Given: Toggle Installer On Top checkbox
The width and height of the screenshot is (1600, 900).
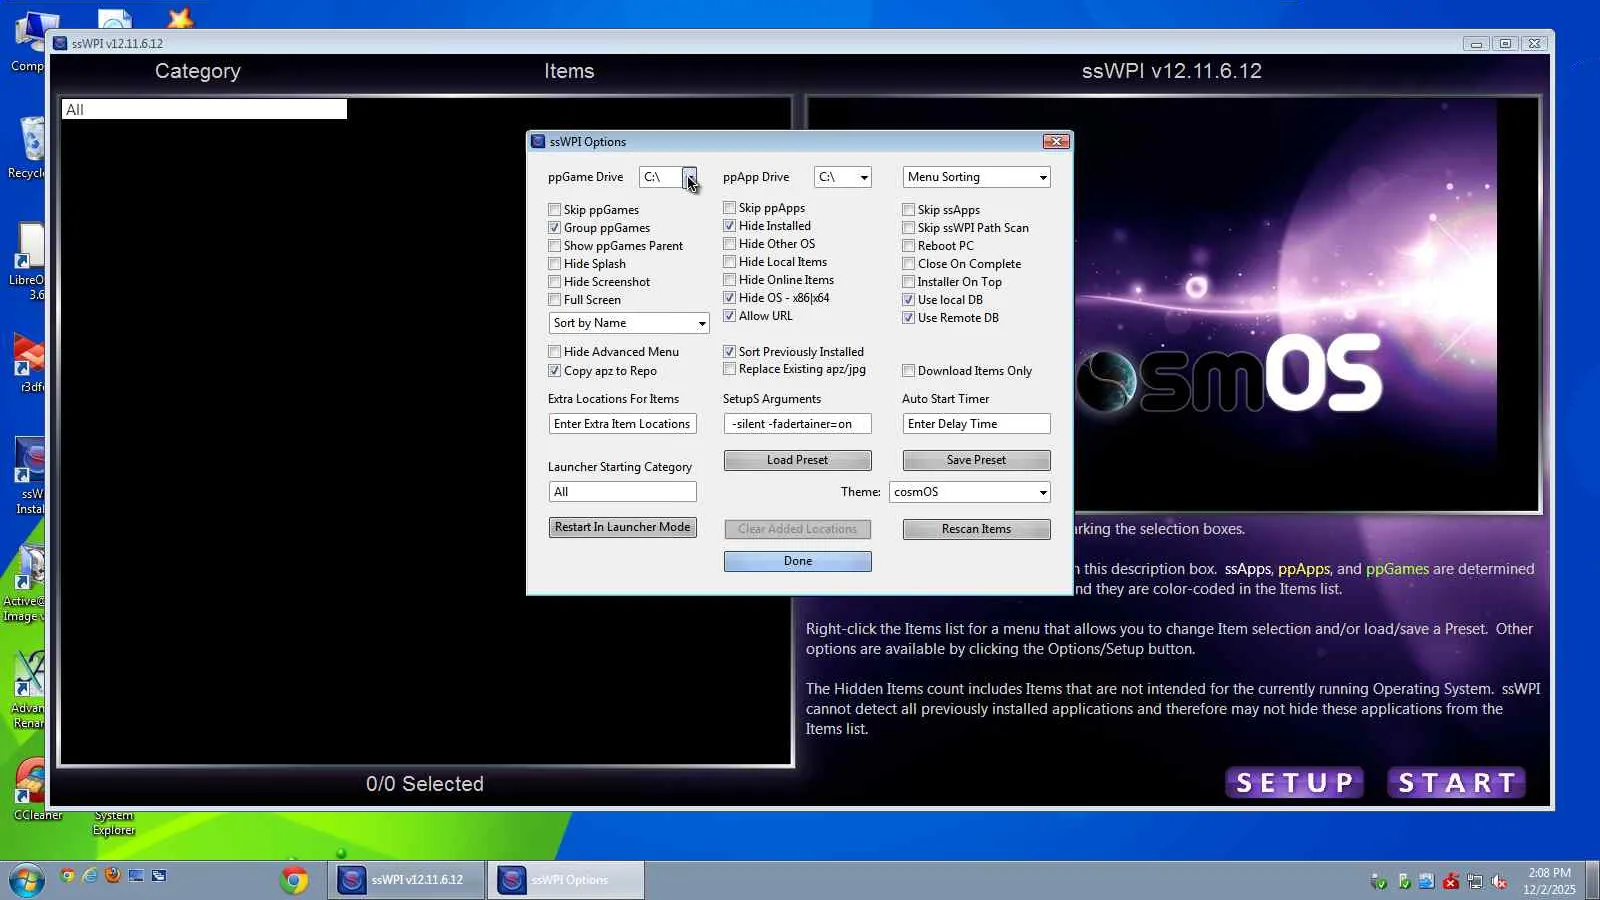Looking at the screenshot, I should pyautogui.click(x=908, y=282).
